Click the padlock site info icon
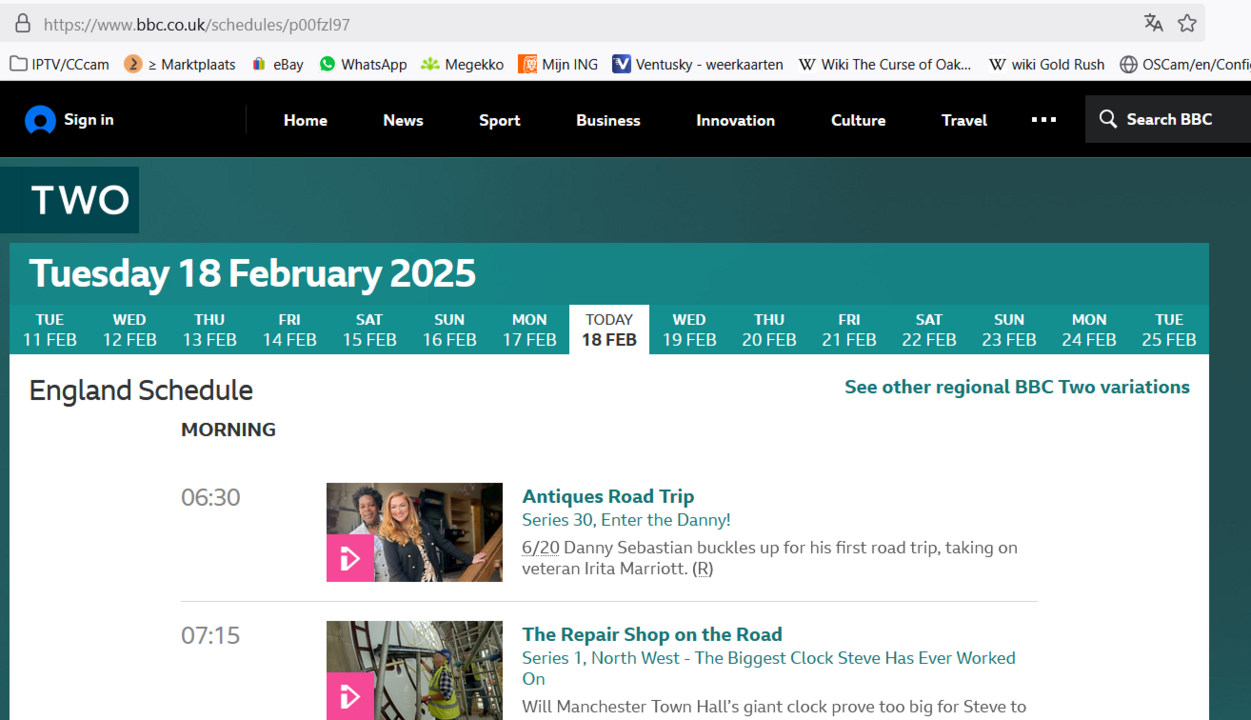The height and width of the screenshot is (720, 1251). [x=22, y=24]
